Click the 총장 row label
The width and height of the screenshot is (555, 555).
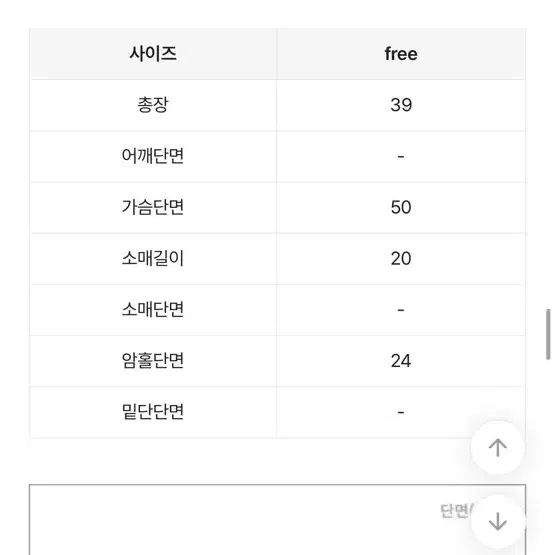point(153,105)
